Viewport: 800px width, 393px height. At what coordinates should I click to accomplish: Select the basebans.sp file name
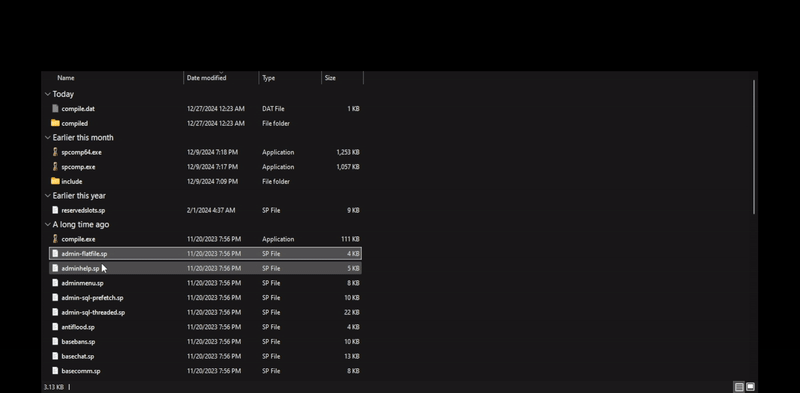coord(78,341)
